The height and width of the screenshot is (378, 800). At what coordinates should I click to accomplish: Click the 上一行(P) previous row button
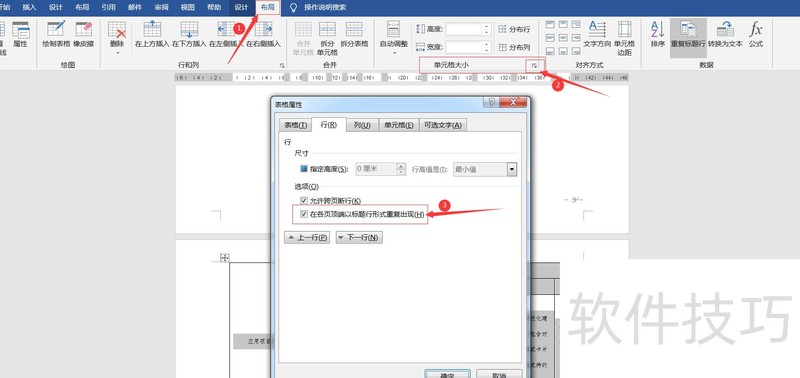307,238
